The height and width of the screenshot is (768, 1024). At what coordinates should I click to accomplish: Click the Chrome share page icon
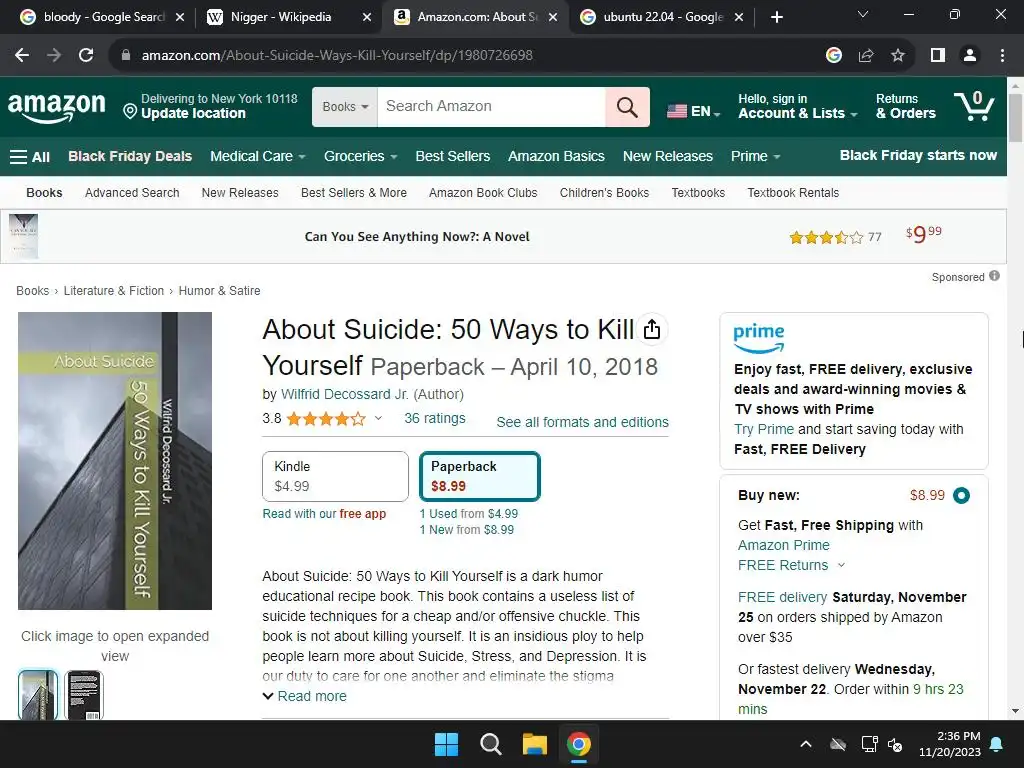(x=866, y=56)
